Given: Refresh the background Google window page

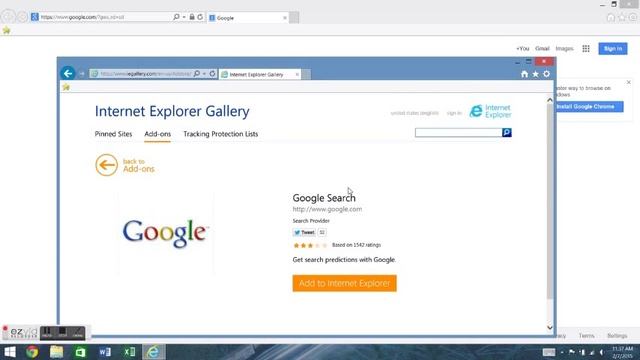Looking at the screenshot, I should pos(200,17).
